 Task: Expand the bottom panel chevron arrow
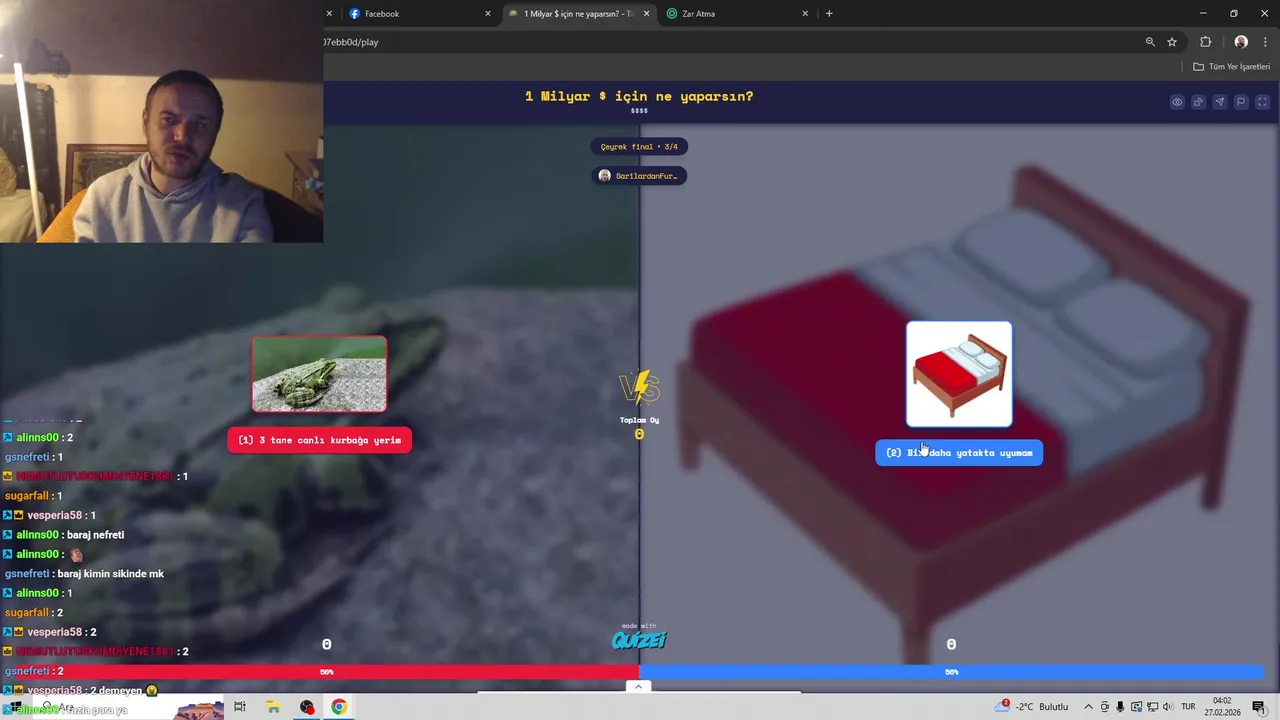point(639,686)
